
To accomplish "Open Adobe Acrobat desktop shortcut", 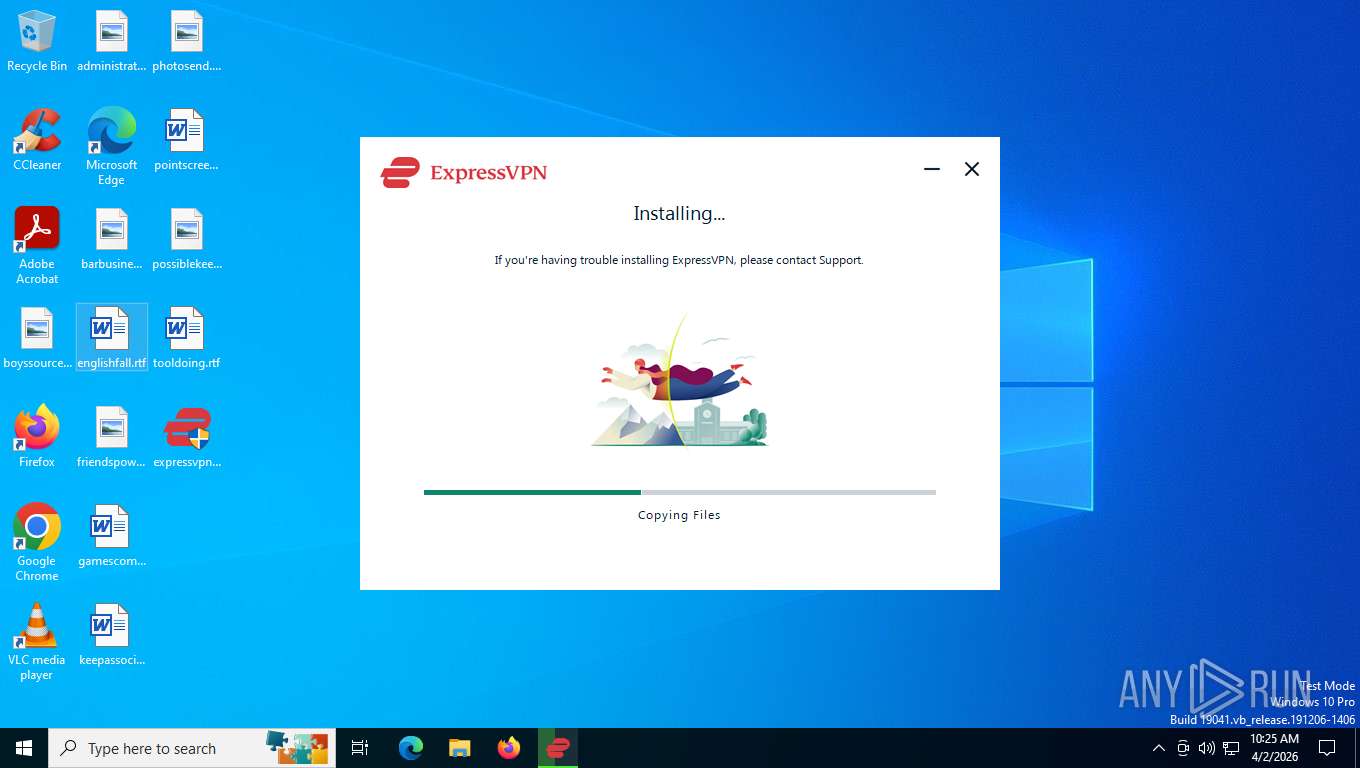I will tap(37, 246).
